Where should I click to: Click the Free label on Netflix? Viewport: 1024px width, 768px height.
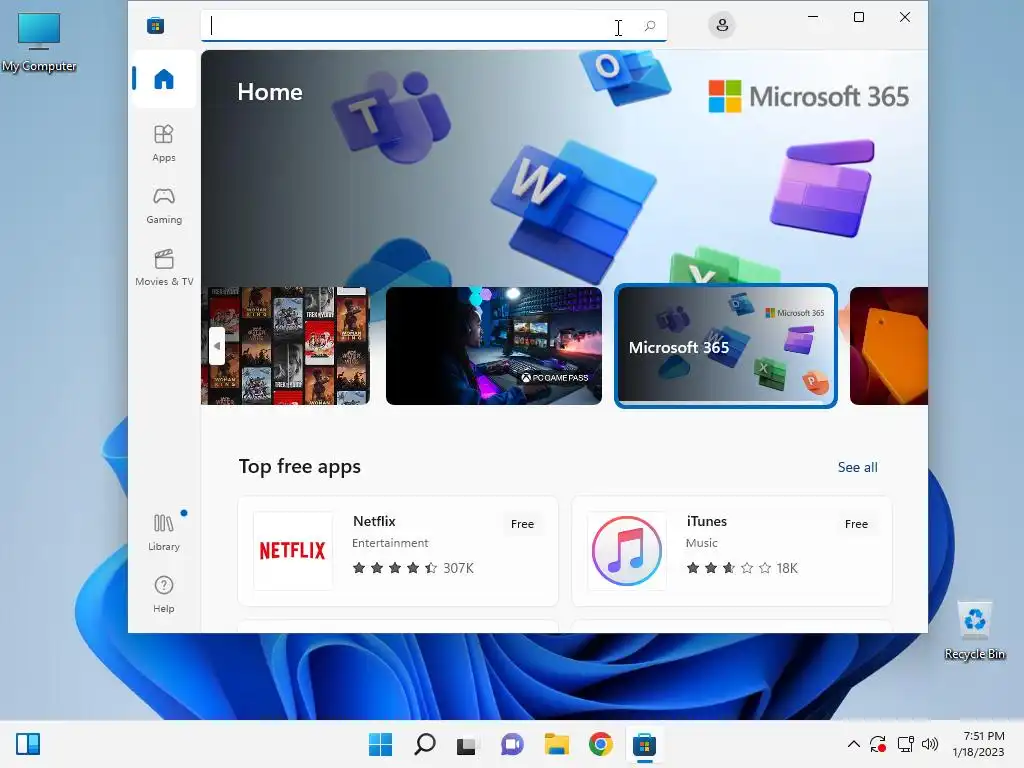522,524
